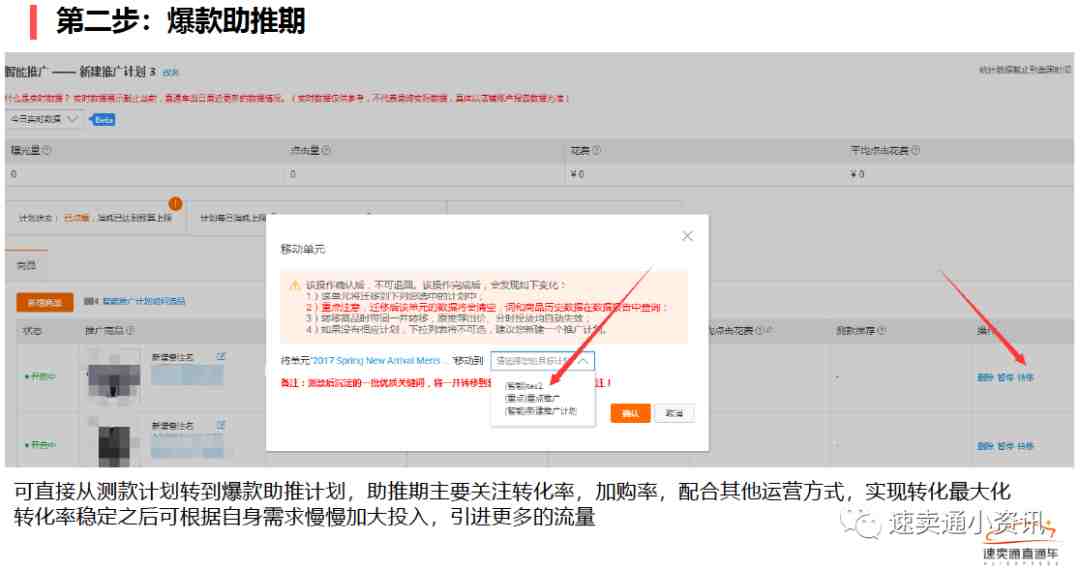Click the 取消 button in dialog
This screenshot has width=1080, height=570.
click(x=674, y=413)
